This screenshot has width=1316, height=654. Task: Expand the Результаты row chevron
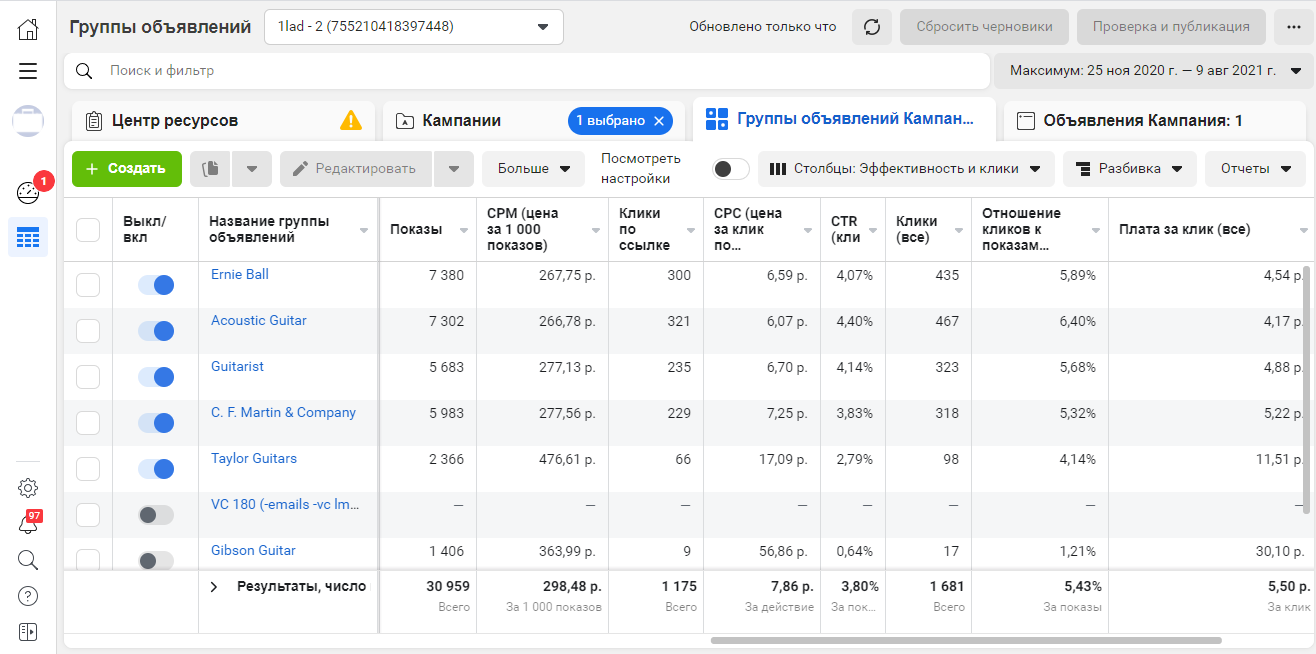(x=214, y=587)
